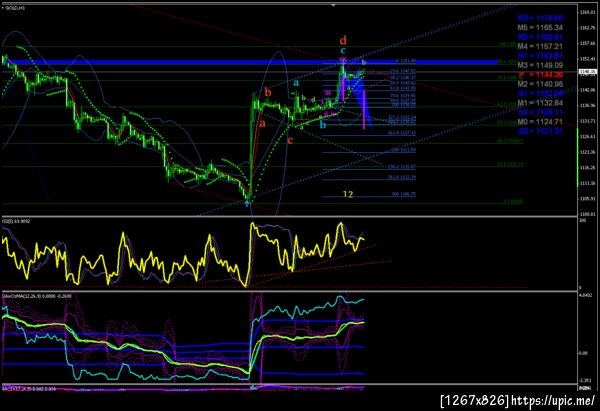Click the M0 = 1124.71 level label

[540, 122]
